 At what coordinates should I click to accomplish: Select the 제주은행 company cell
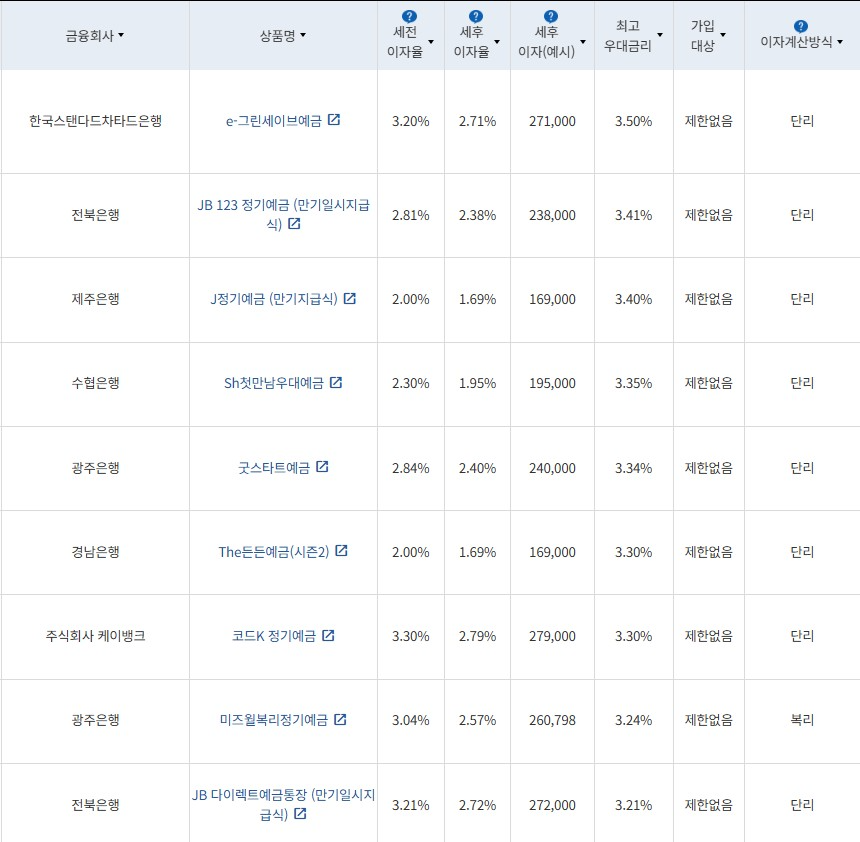tap(95, 299)
